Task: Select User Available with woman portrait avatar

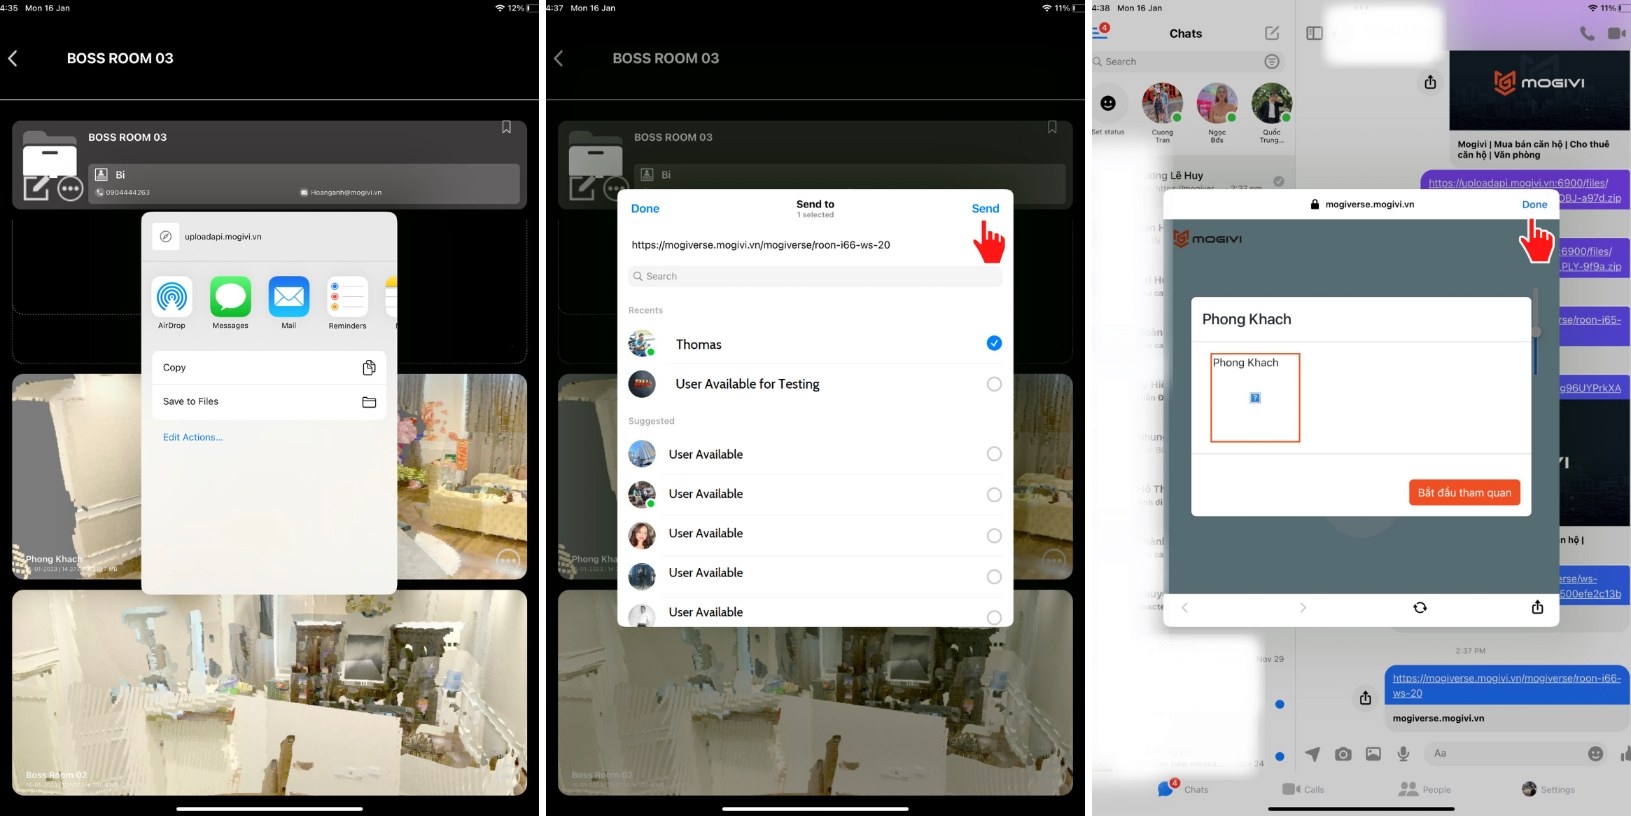Action: [x=815, y=535]
